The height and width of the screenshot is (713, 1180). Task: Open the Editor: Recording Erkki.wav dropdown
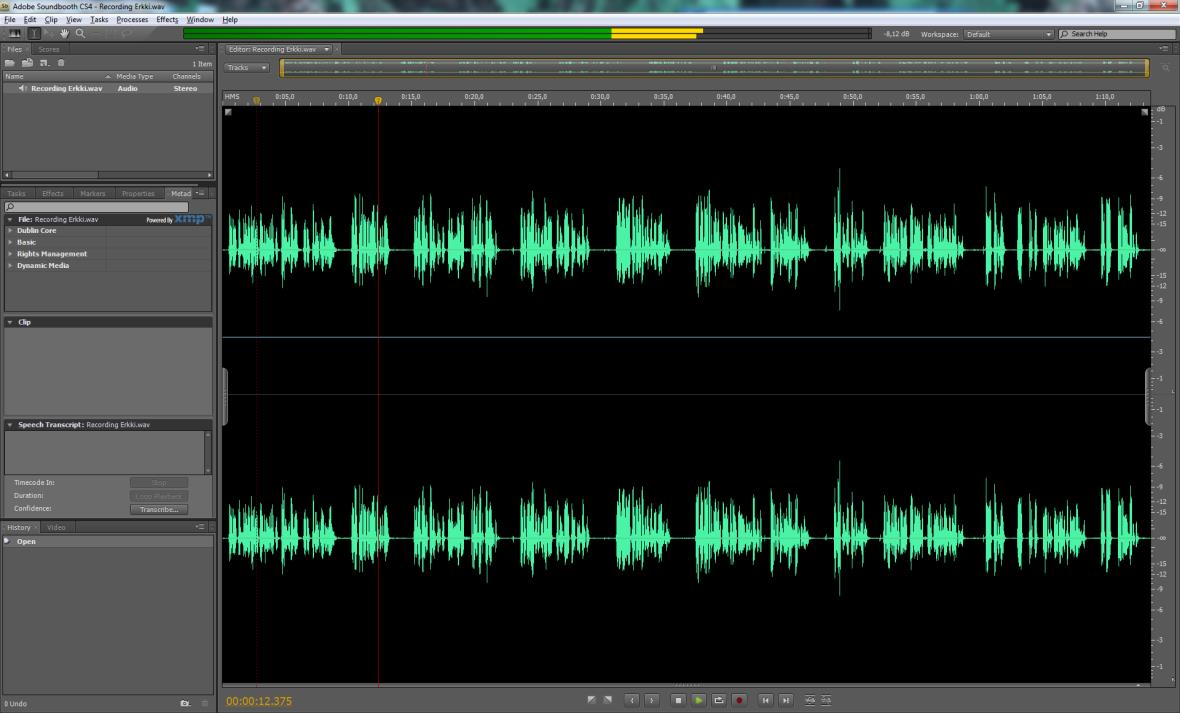(278, 49)
